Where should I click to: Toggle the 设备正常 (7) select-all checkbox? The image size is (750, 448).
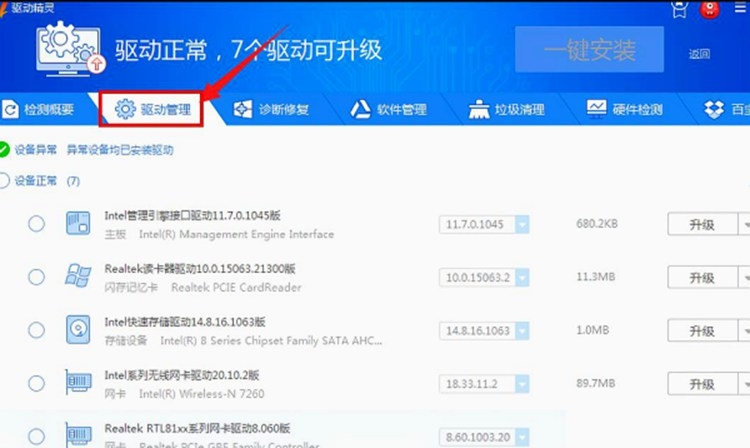click(x=4, y=180)
